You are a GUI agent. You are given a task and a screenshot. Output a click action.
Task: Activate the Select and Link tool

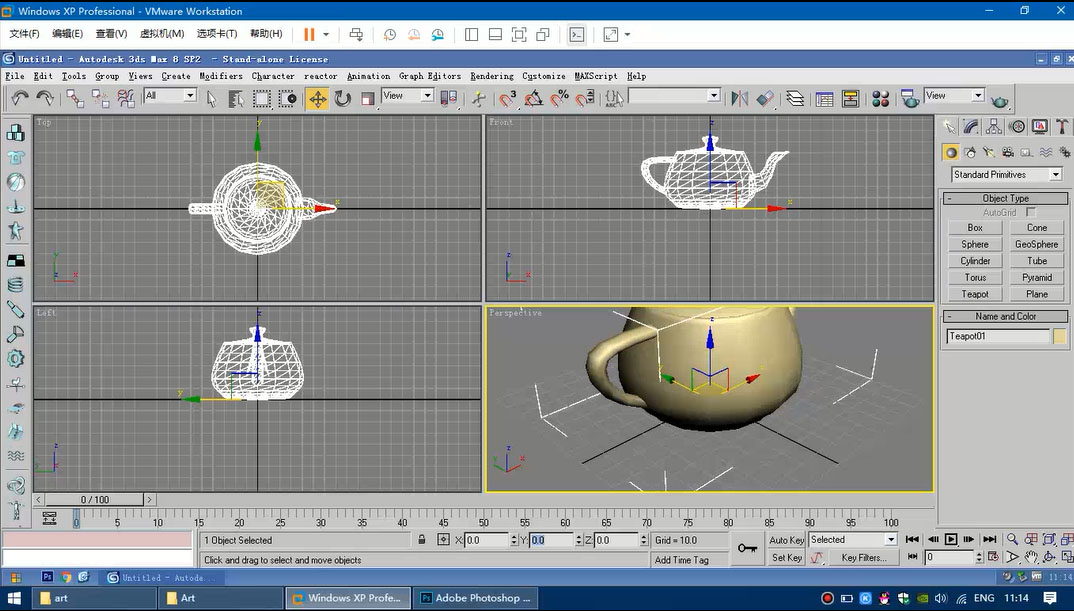tap(75, 99)
